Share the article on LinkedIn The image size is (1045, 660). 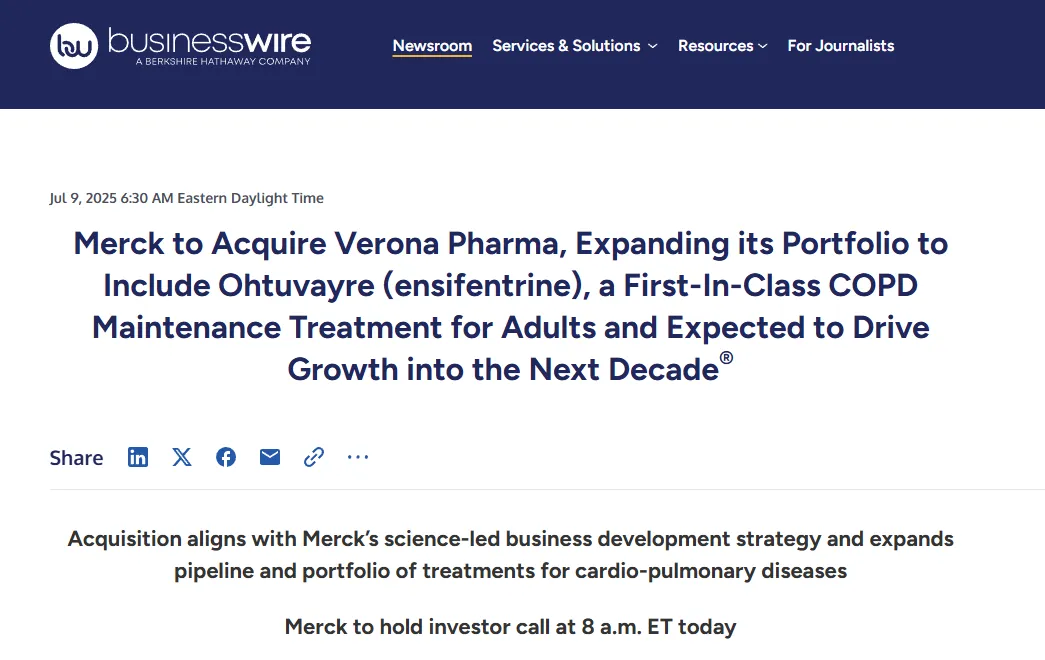click(x=138, y=457)
